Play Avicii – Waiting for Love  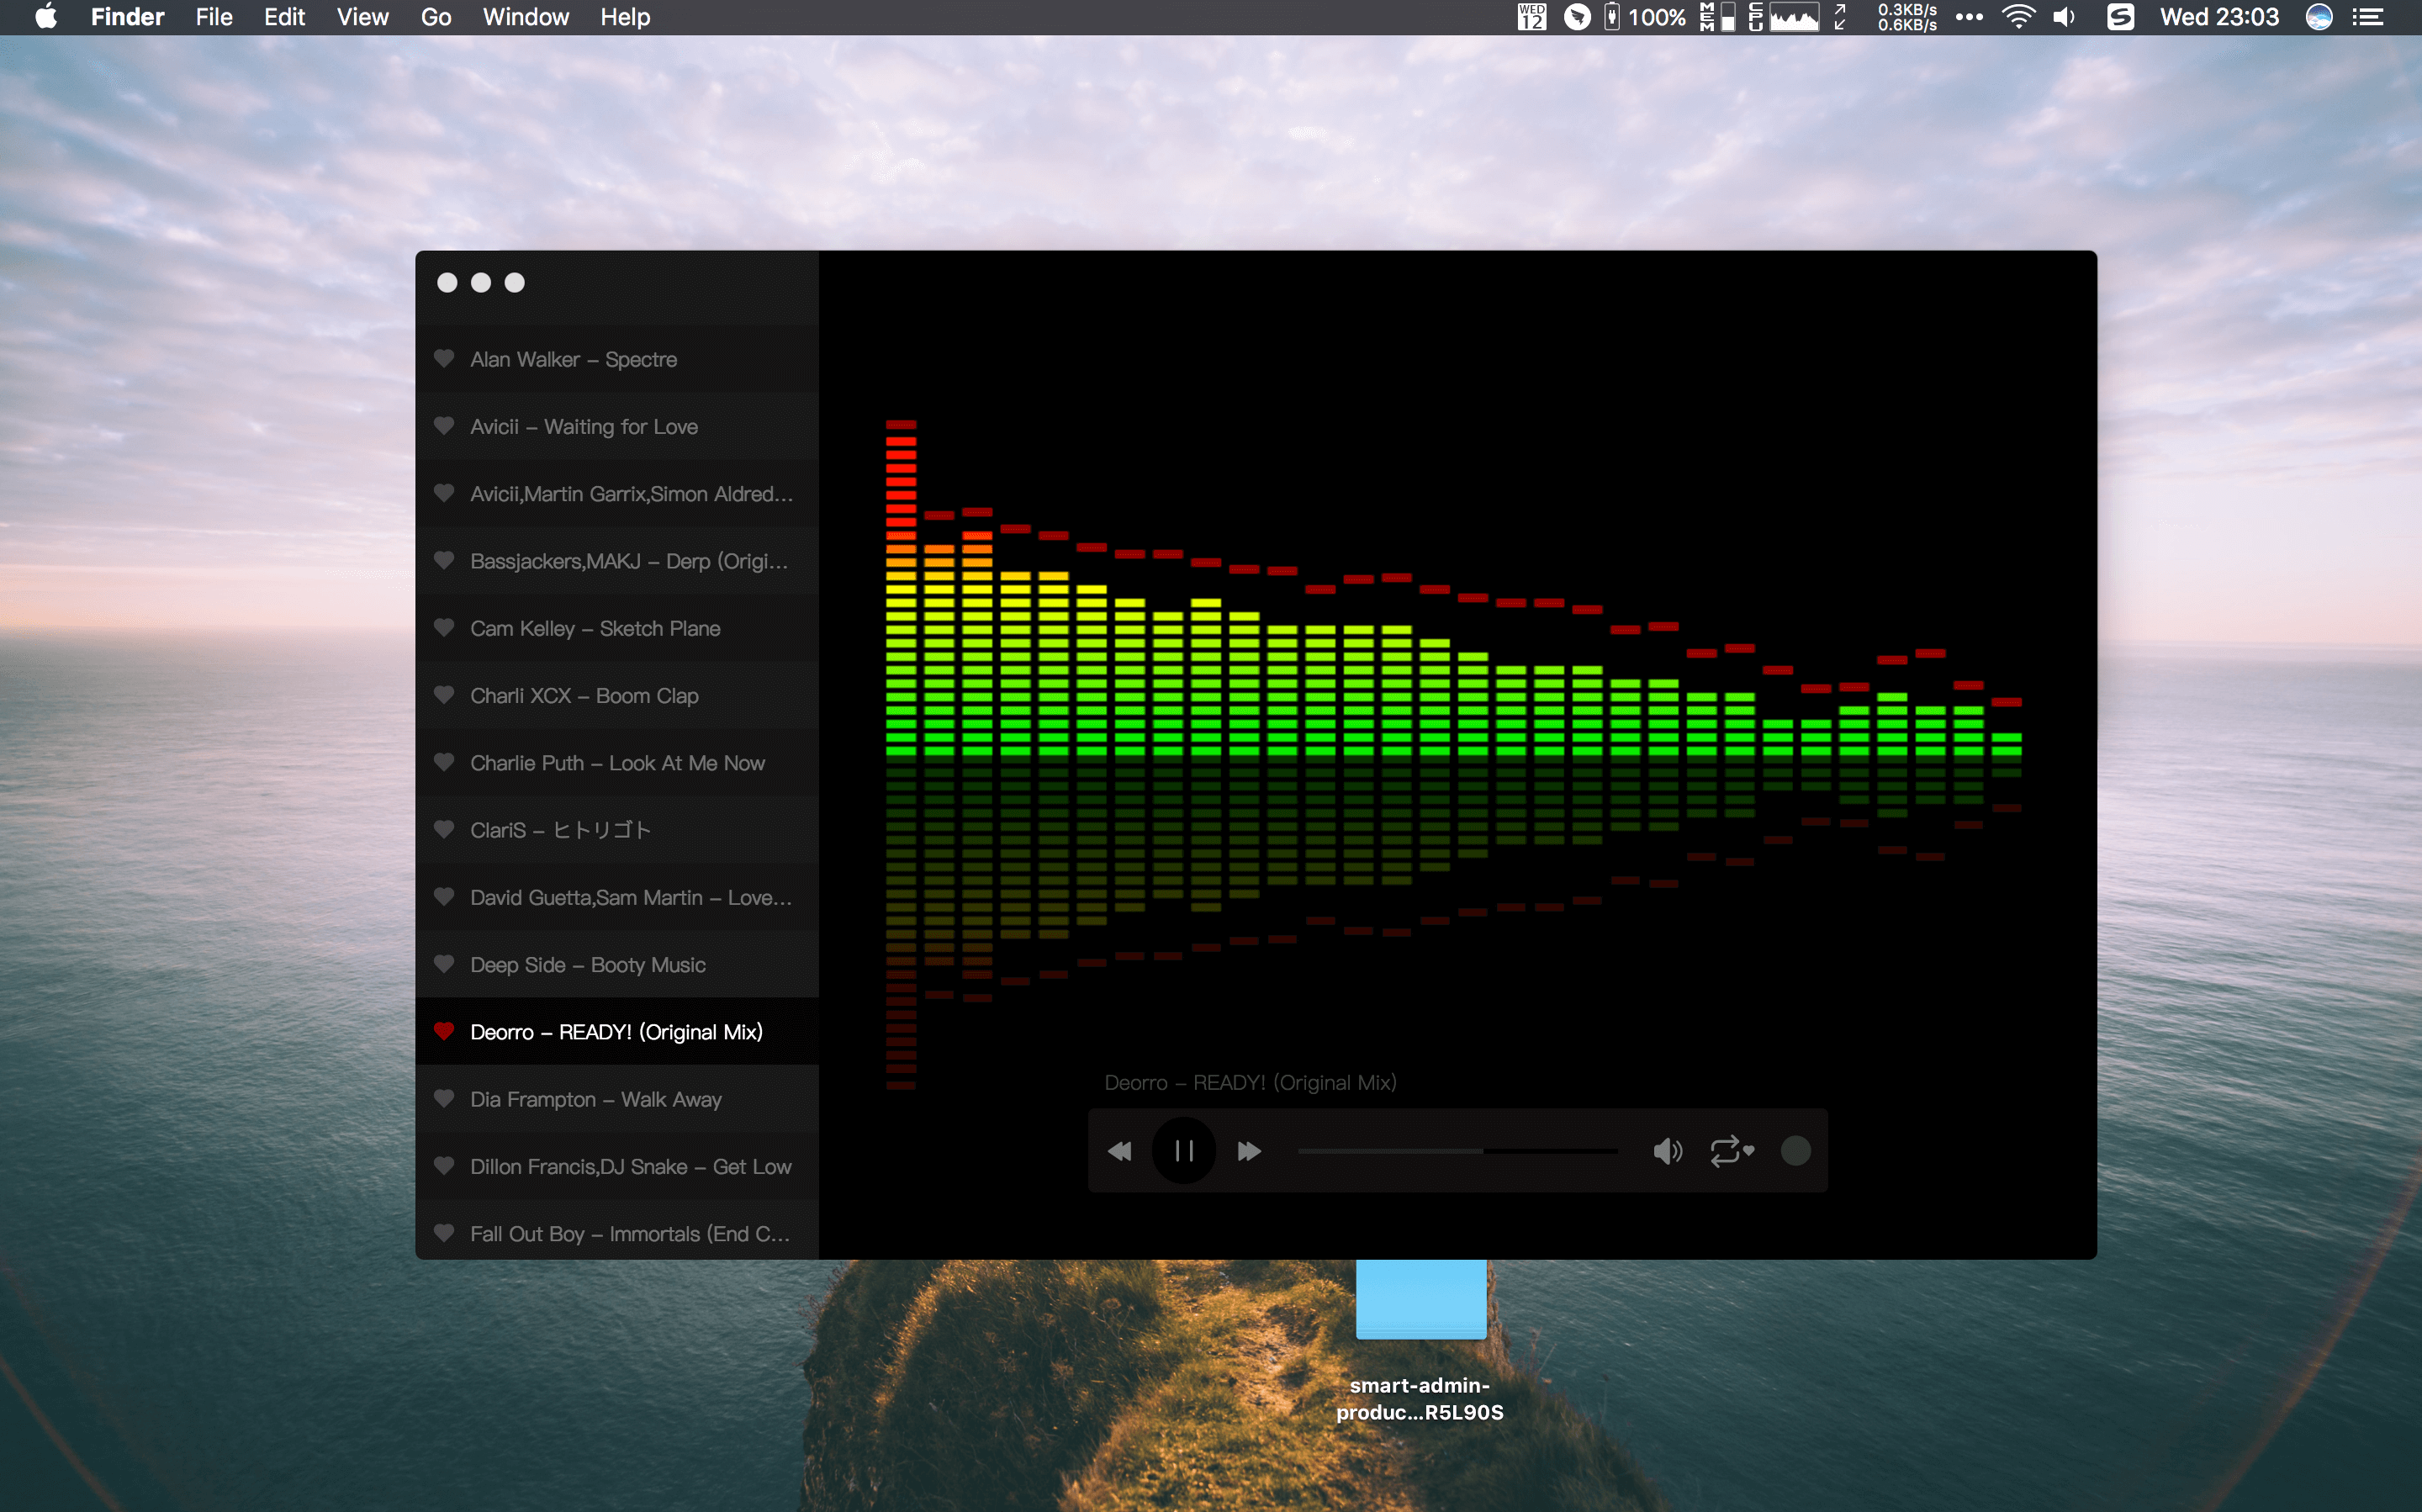click(584, 427)
